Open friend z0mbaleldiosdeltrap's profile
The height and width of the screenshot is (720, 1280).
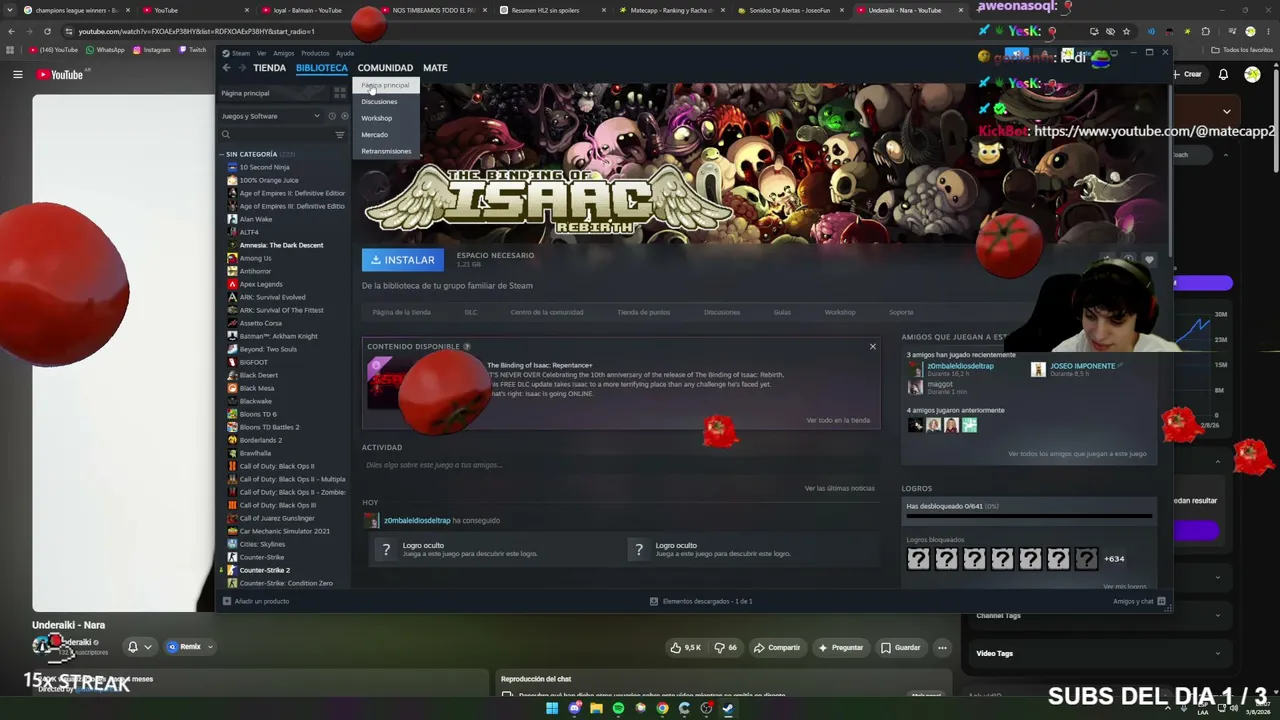[x=960, y=366]
